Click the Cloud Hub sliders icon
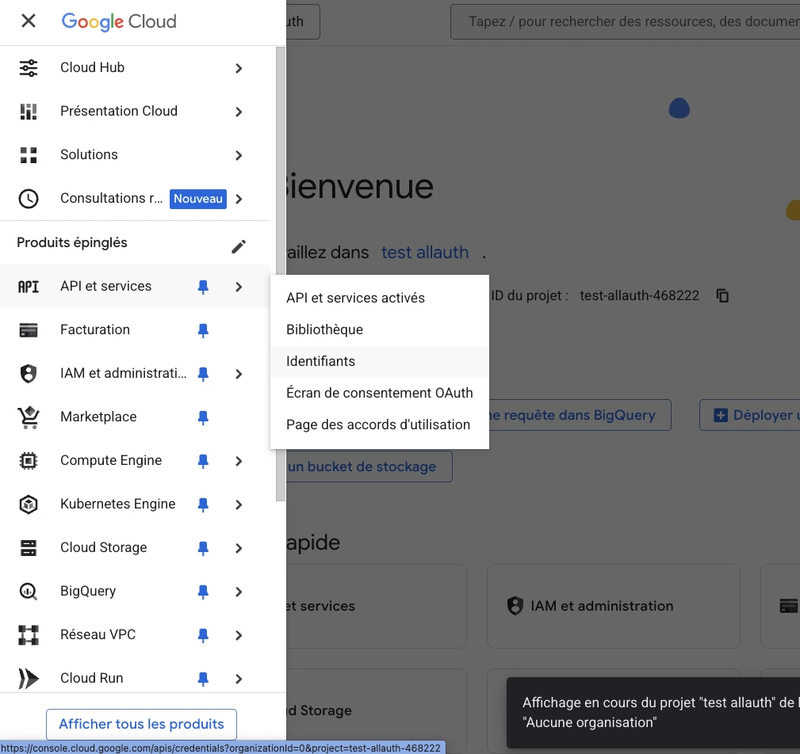Image resolution: width=800 pixels, height=754 pixels. [x=29, y=68]
